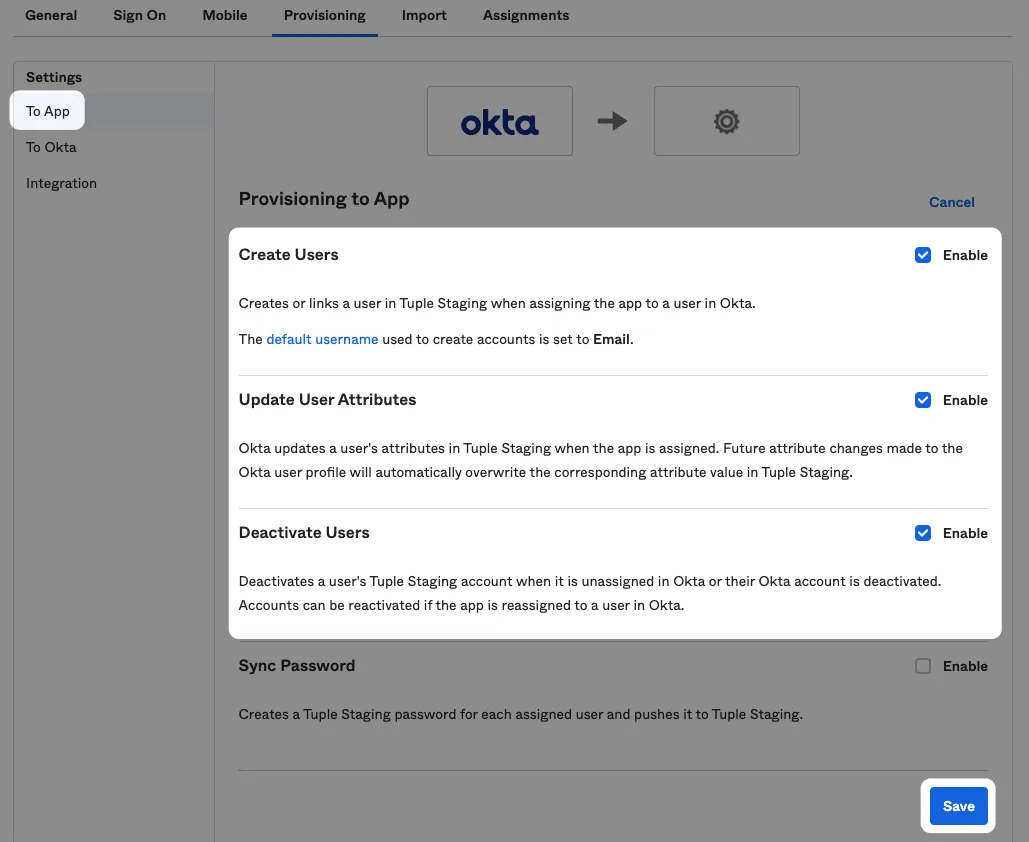The height and width of the screenshot is (842, 1029).
Task: Disable Update User Attributes
Action: pyautogui.click(x=922, y=399)
